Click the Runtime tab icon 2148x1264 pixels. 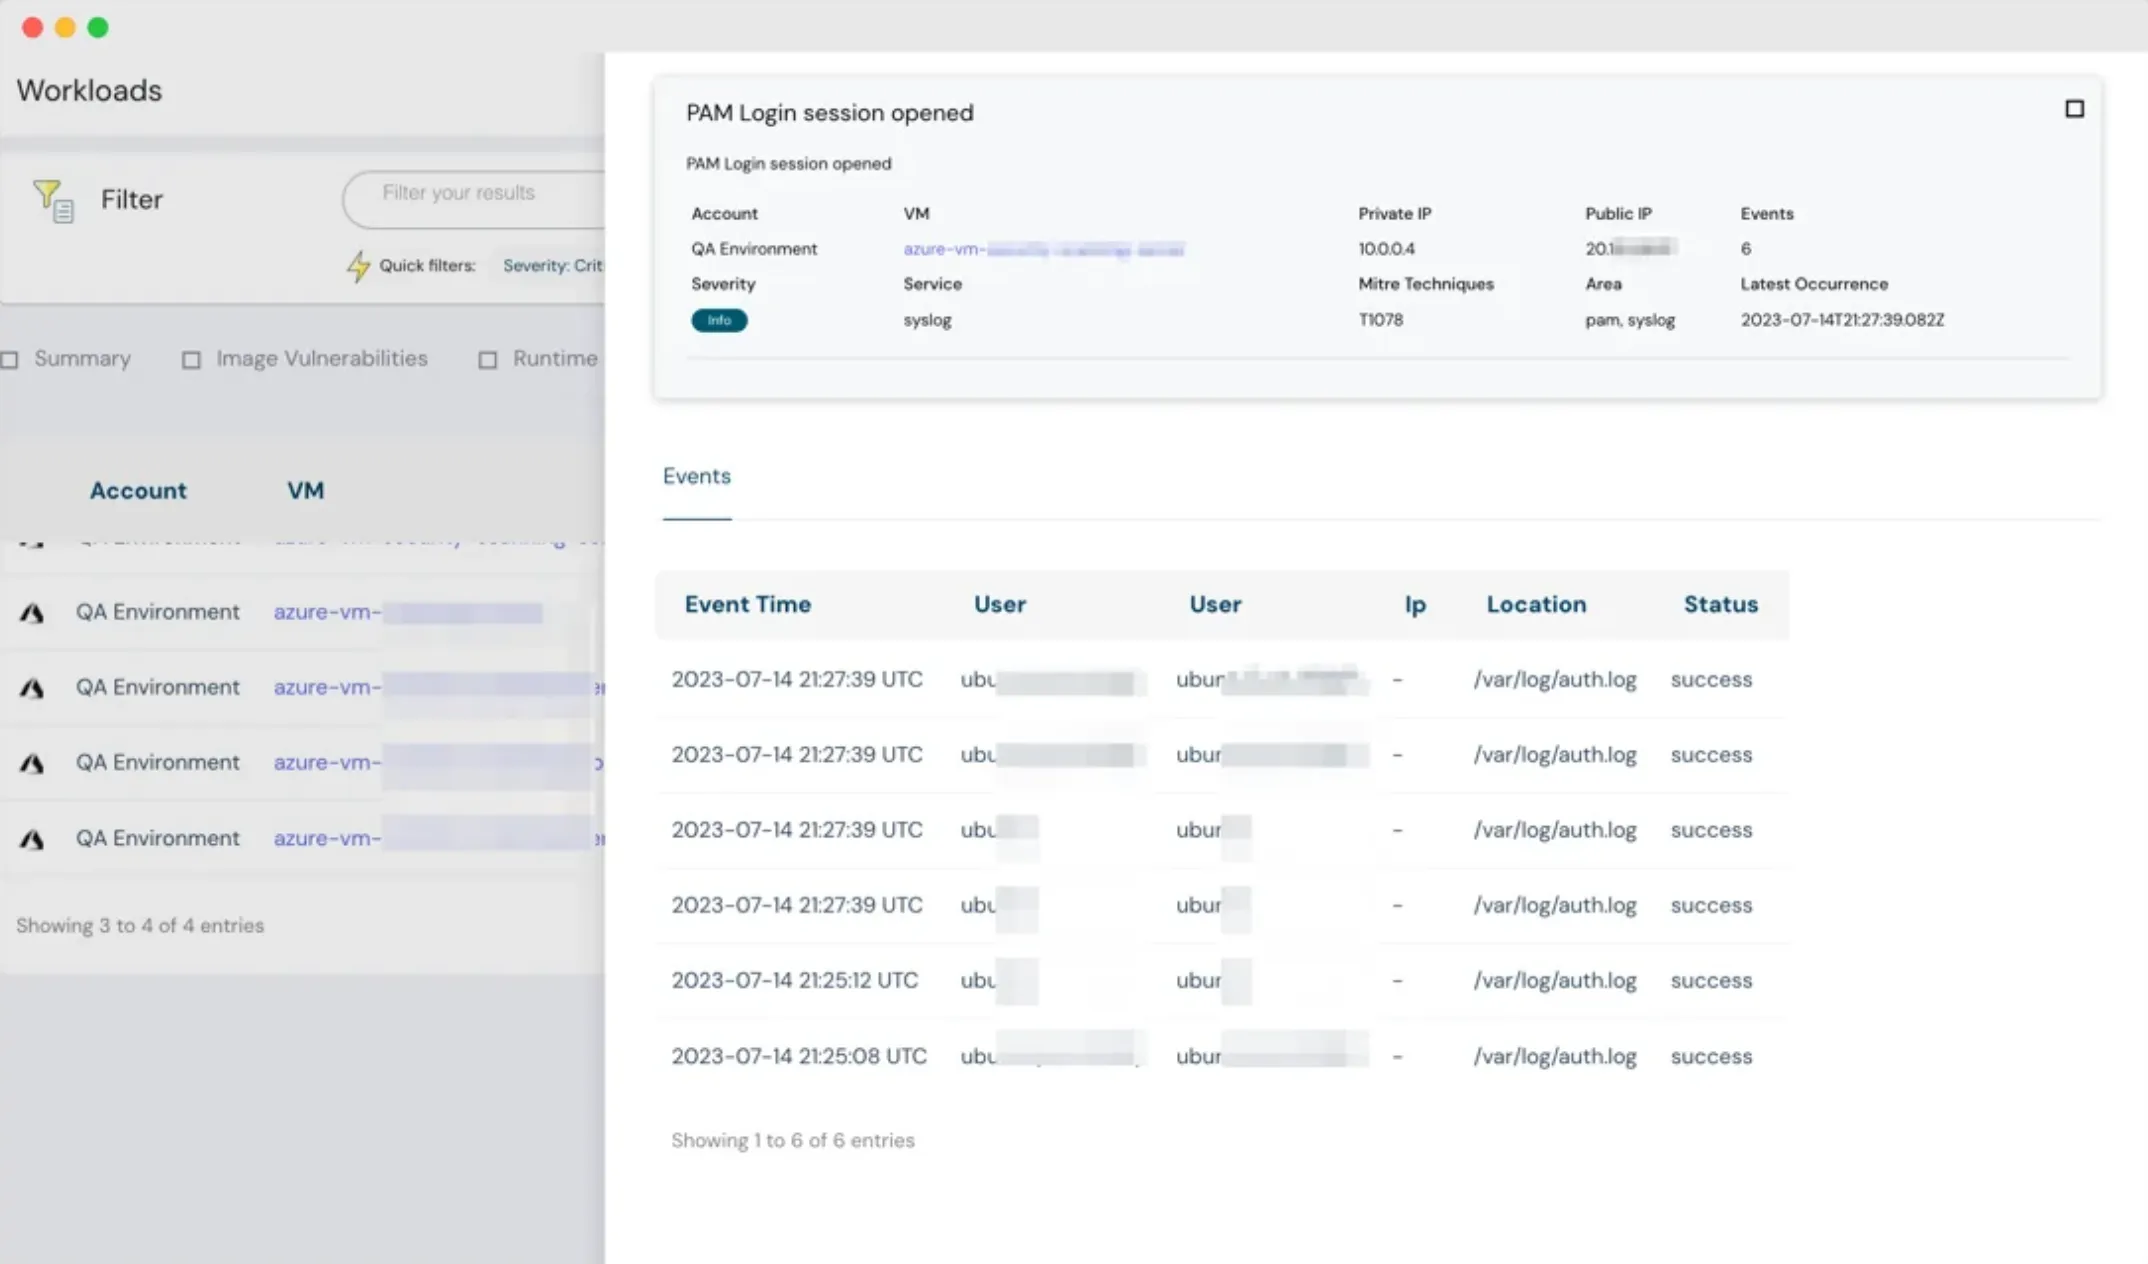point(487,360)
